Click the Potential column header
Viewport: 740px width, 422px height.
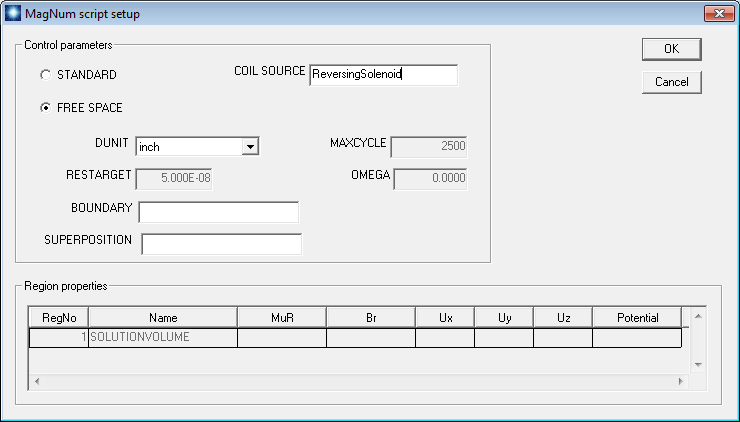pos(636,318)
